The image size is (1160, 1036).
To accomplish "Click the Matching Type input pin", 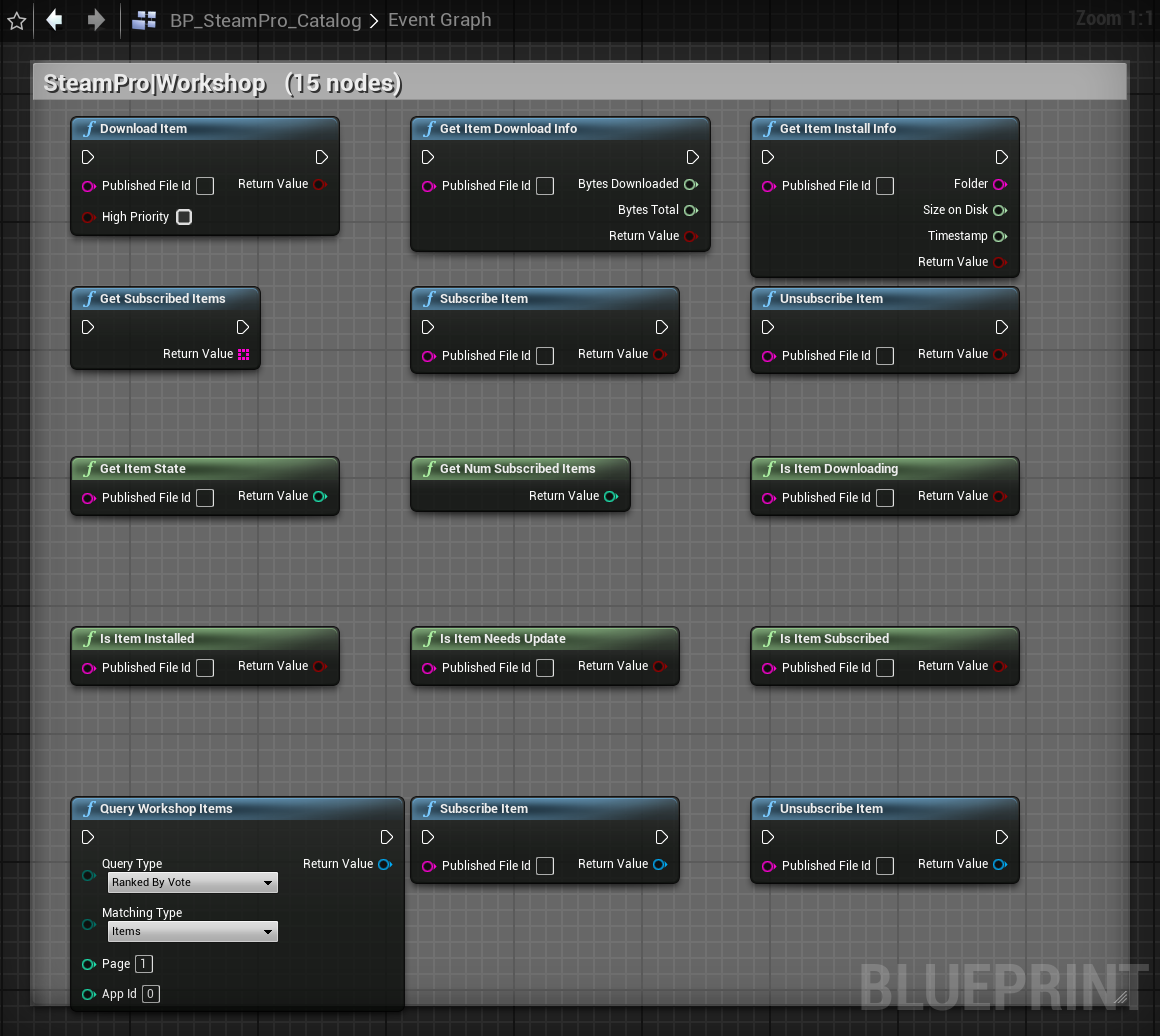I will tap(89, 924).
